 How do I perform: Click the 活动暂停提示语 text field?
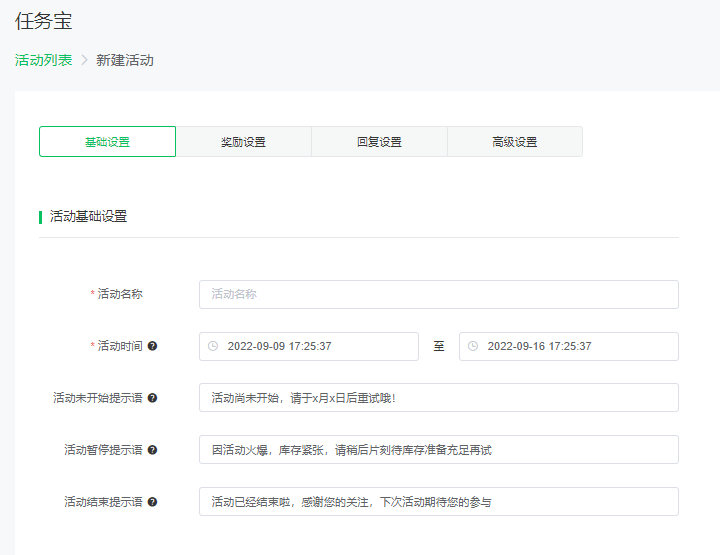coord(439,449)
